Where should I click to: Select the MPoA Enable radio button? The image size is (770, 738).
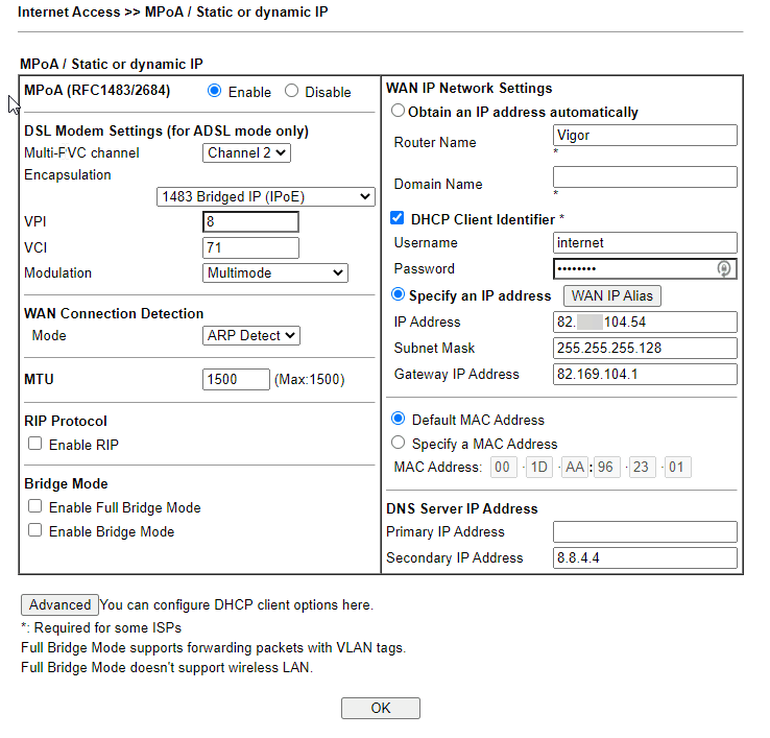(x=214, y=91)
